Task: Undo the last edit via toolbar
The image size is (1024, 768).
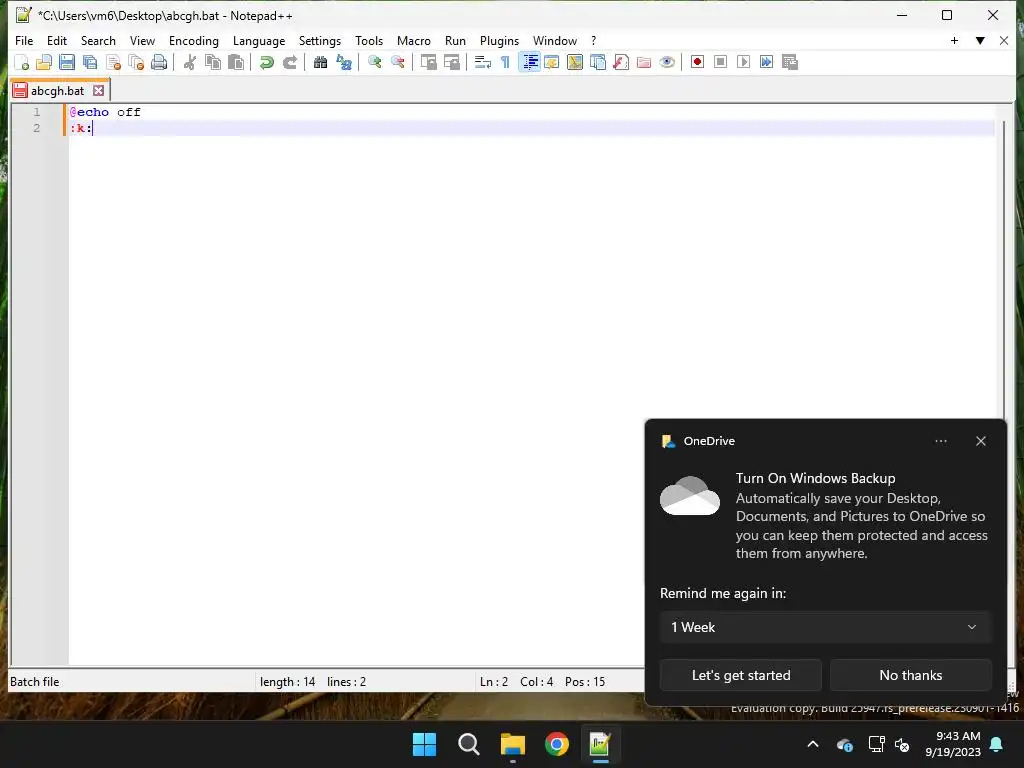Action: click(266, 62)
